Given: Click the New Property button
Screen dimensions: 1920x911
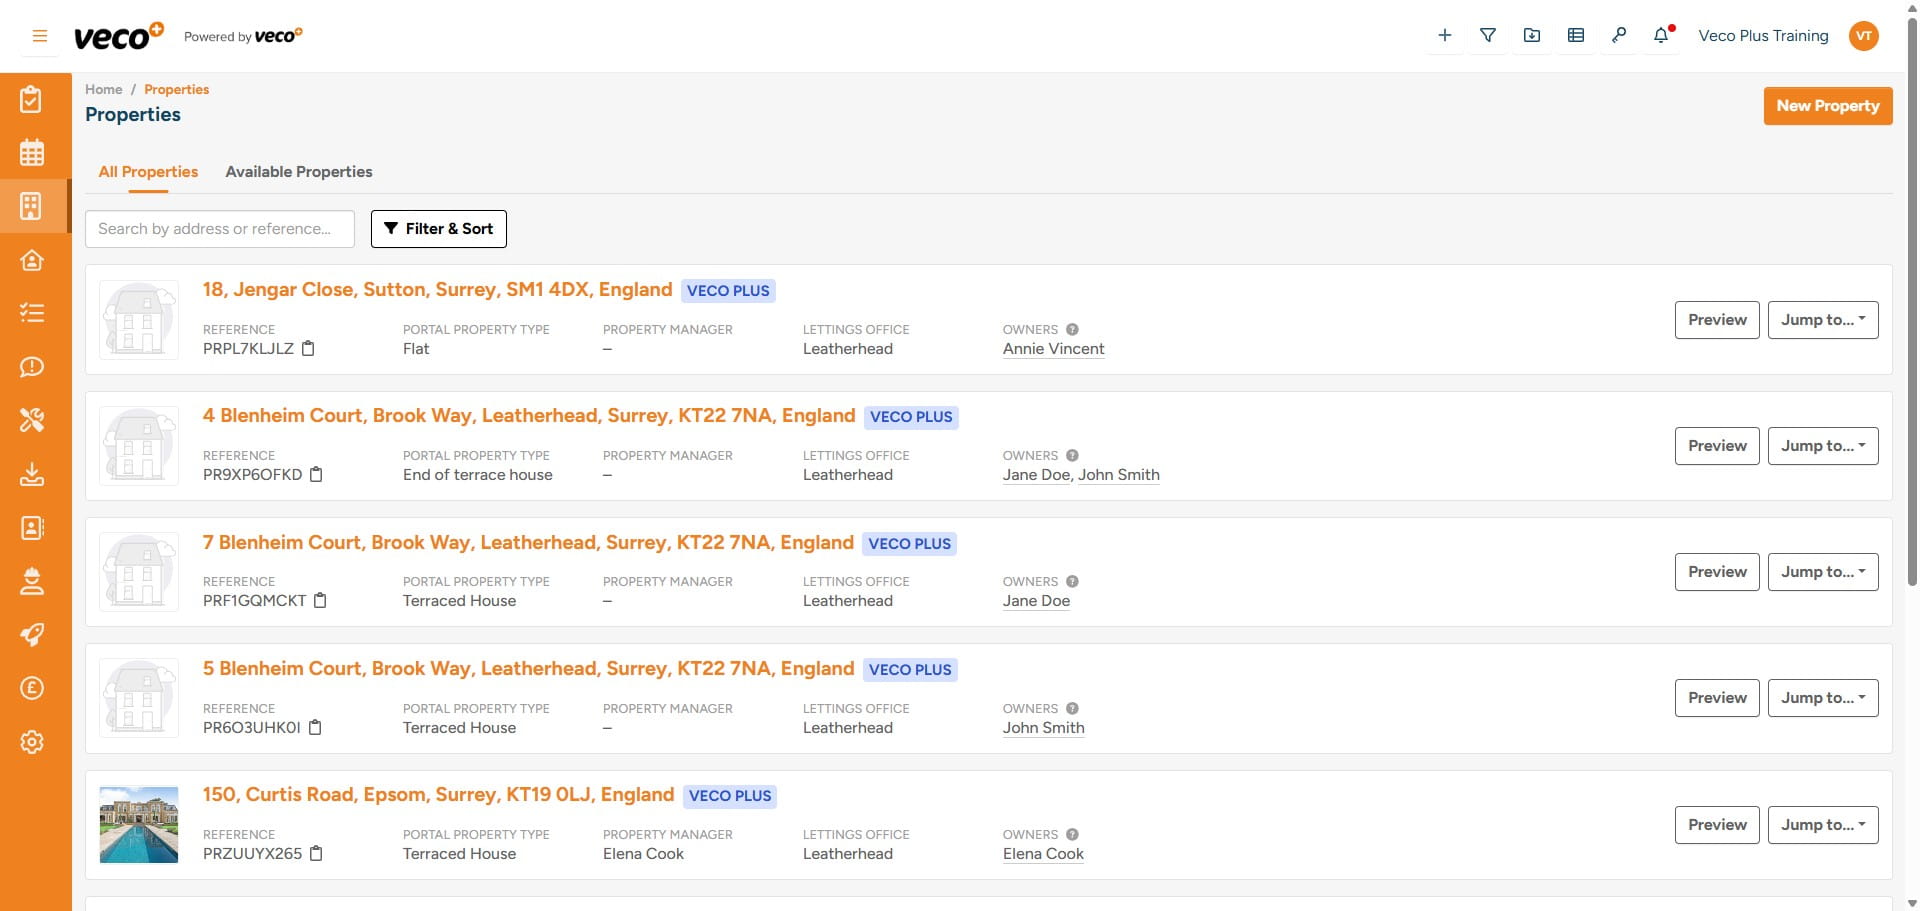Looking at the screenshot, I should tap(1827, 105).
